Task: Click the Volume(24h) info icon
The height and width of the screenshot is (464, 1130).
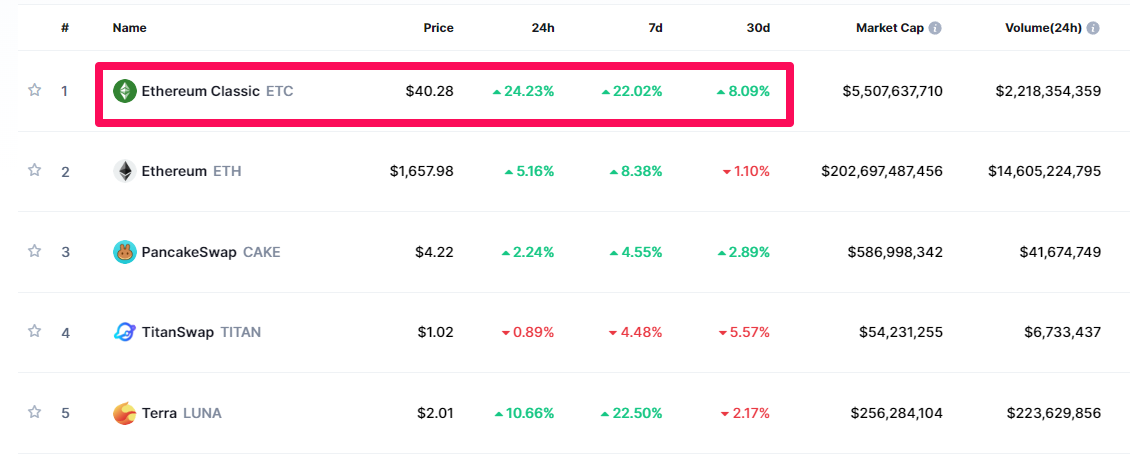Action: (x=1093, y=28)
